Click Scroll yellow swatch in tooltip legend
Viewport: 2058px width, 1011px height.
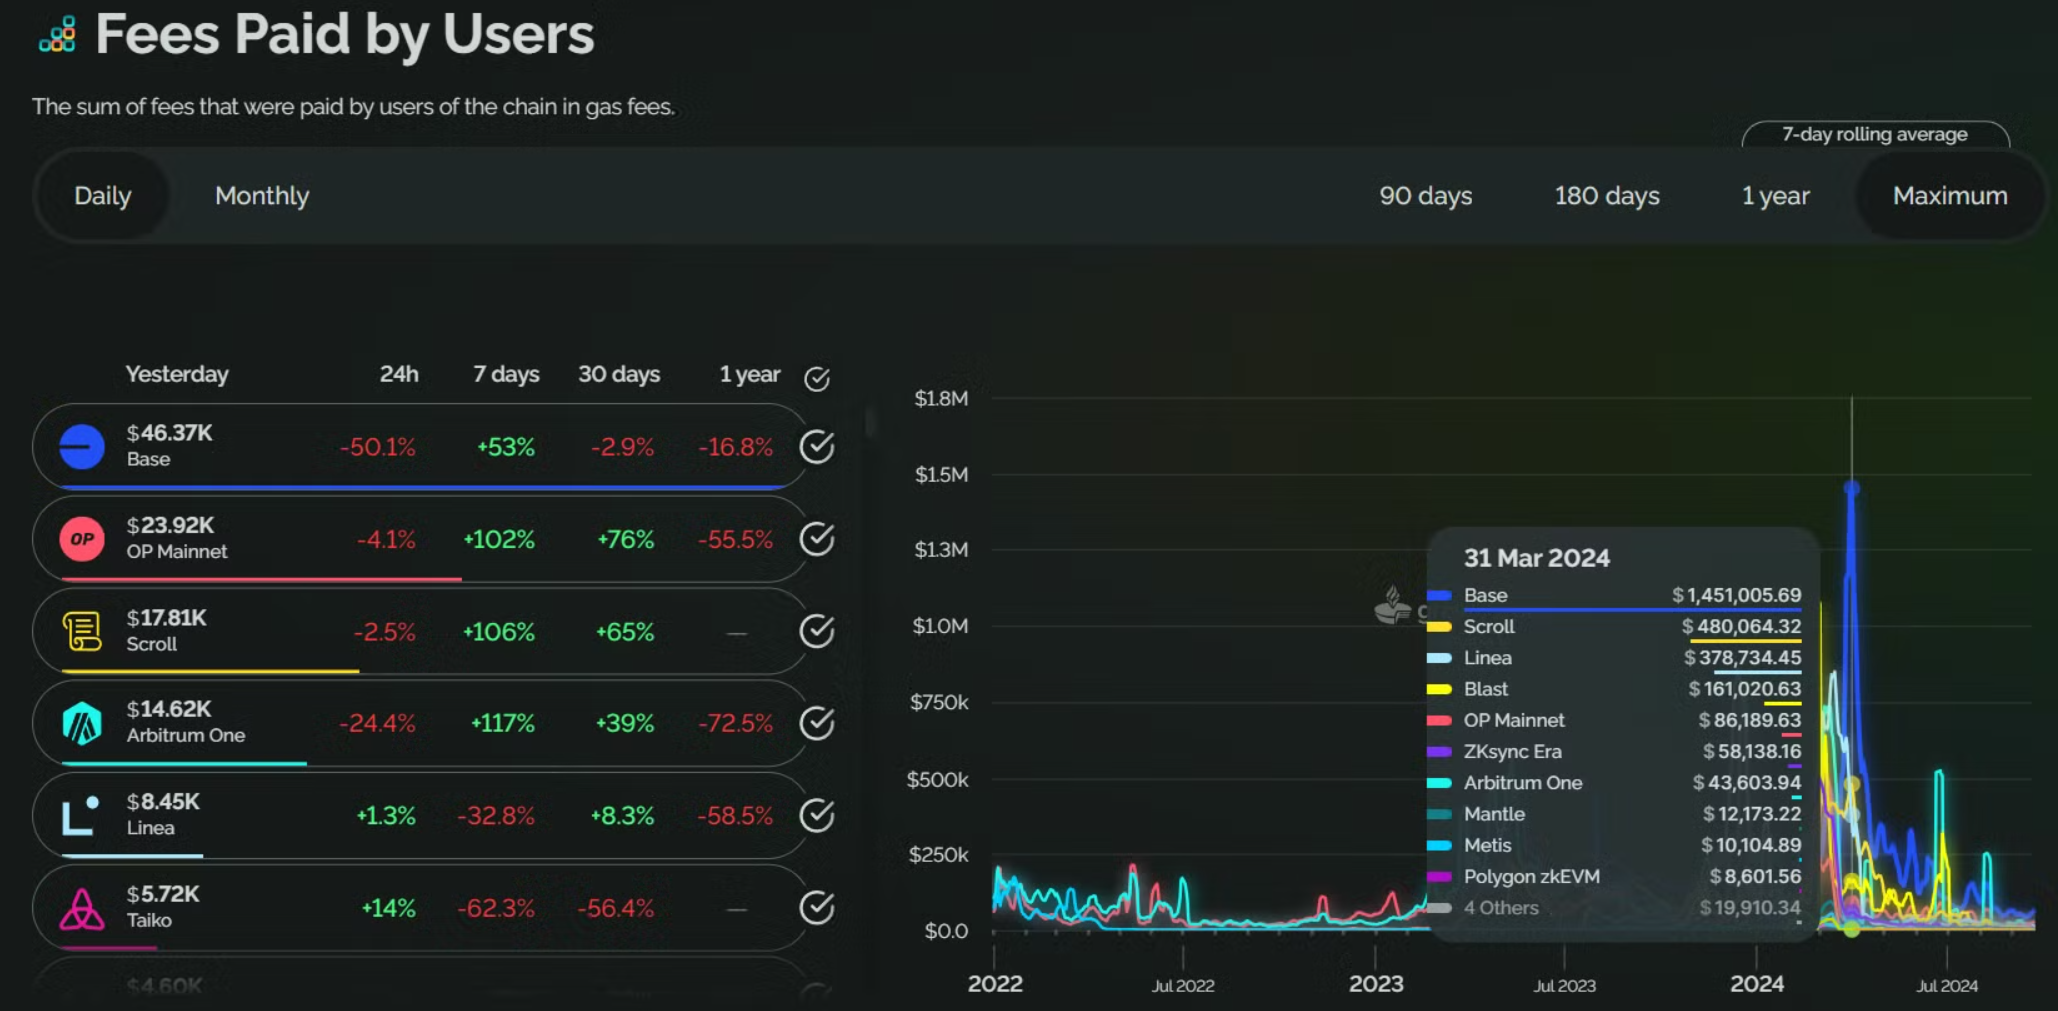1439,627
